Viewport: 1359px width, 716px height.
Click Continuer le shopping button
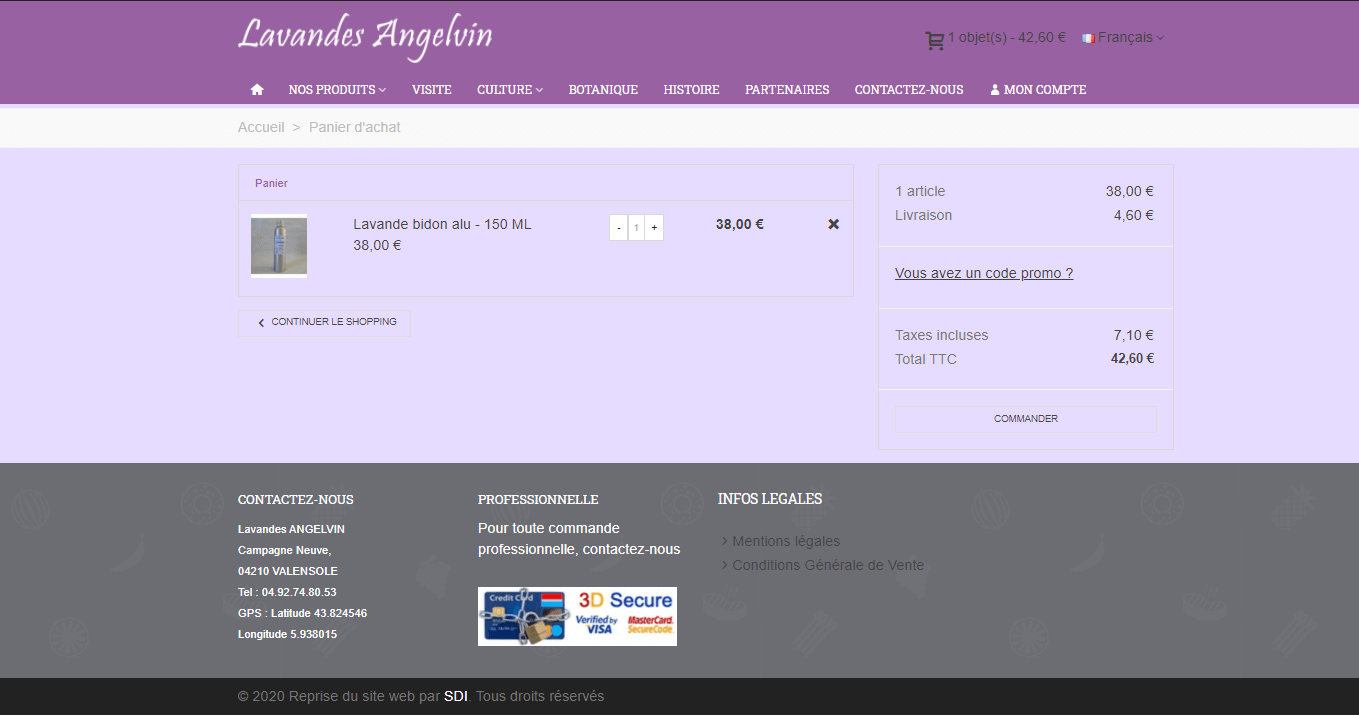pyautogui.click(x=324, y=323)
